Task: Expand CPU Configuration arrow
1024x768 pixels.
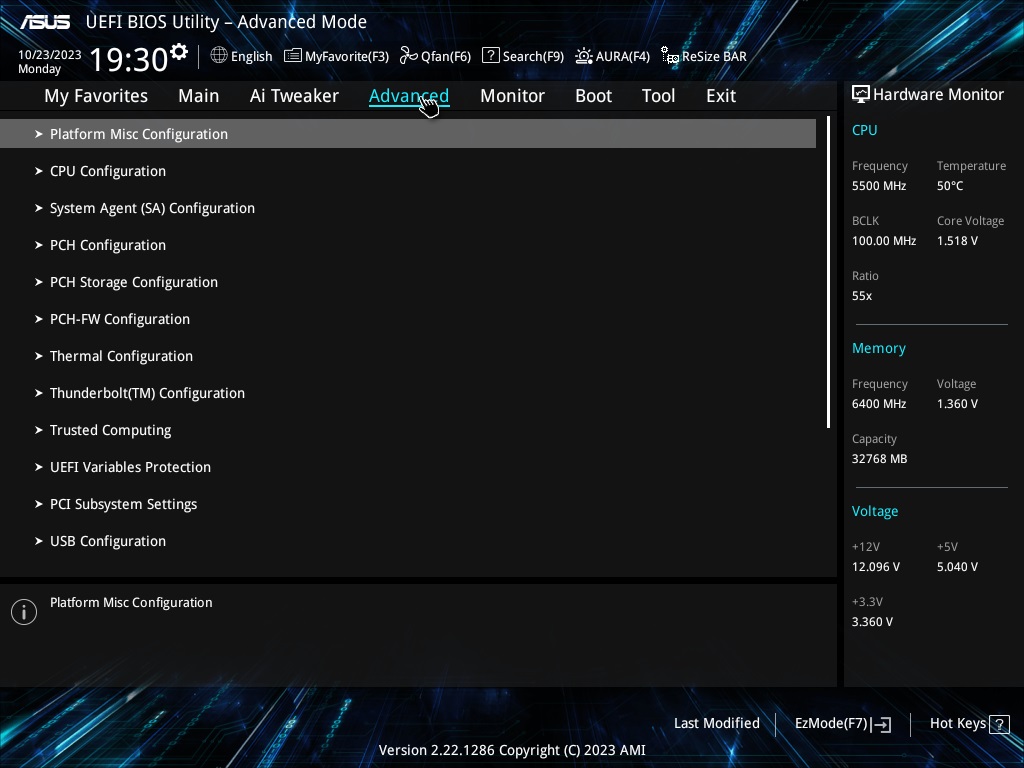Action: [39, 171]
